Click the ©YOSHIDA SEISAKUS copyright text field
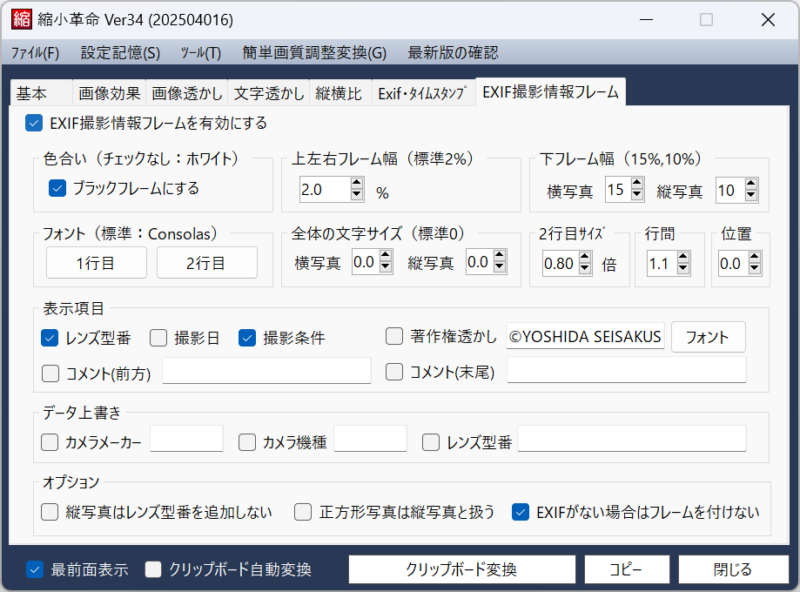The width and height of the screenshot is (800, 592). tap(585, 336)
